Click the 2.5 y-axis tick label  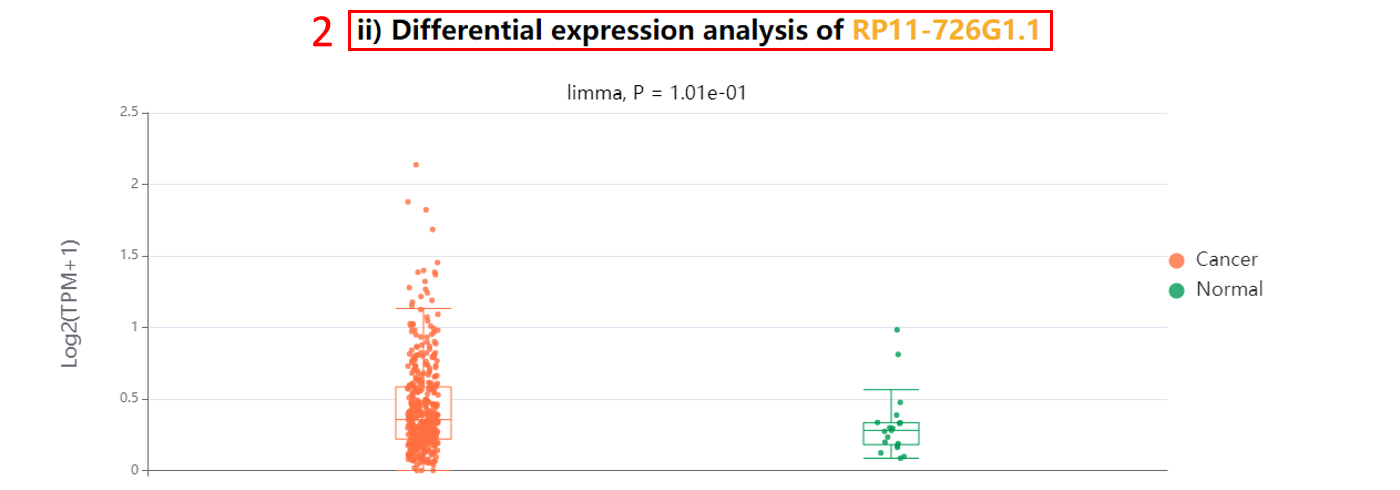(x=128, y=112)
